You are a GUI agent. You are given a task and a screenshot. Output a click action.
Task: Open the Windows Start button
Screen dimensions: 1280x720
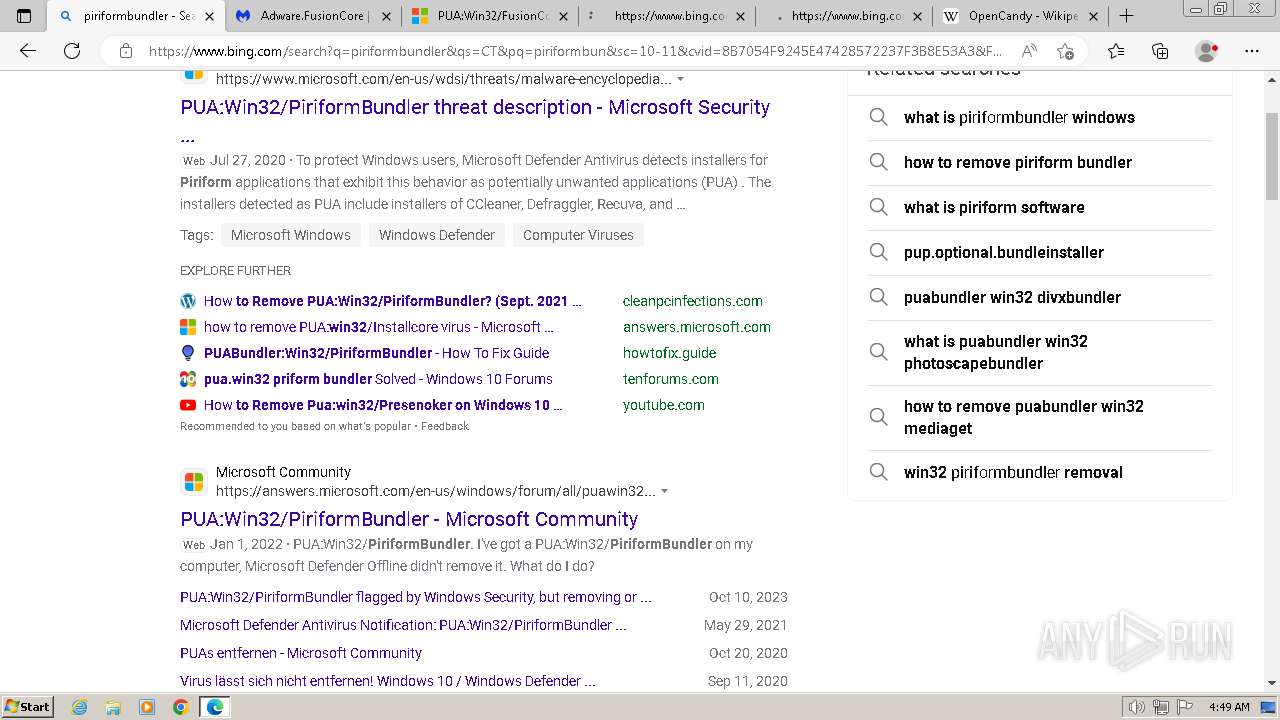pyautogui.click(x=27, y=706)
